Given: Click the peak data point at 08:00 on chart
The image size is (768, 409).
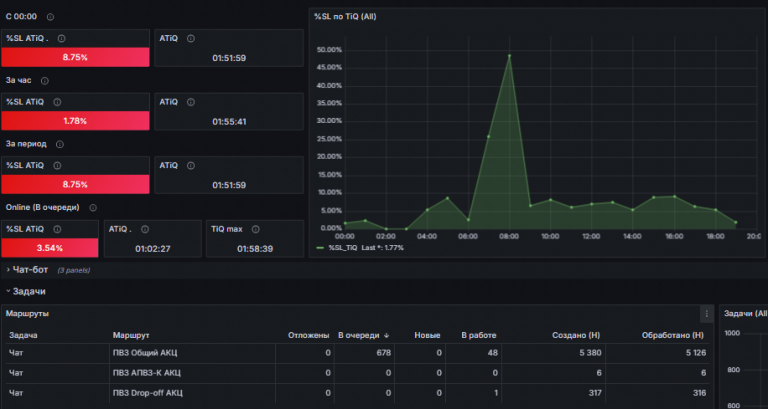Looking at the screenshot, I should [509, 56].
